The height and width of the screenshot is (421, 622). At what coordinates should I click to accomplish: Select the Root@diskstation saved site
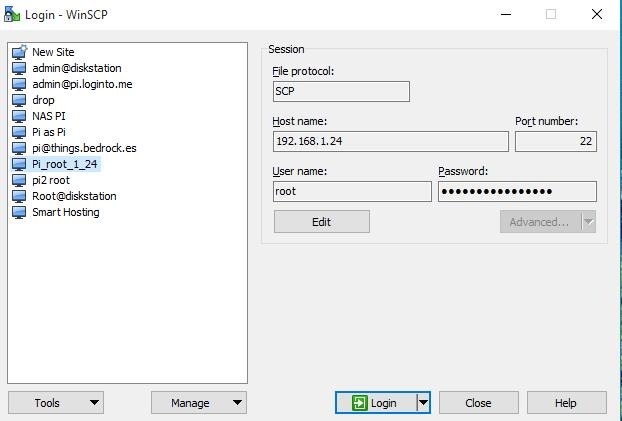coord(73,196)
